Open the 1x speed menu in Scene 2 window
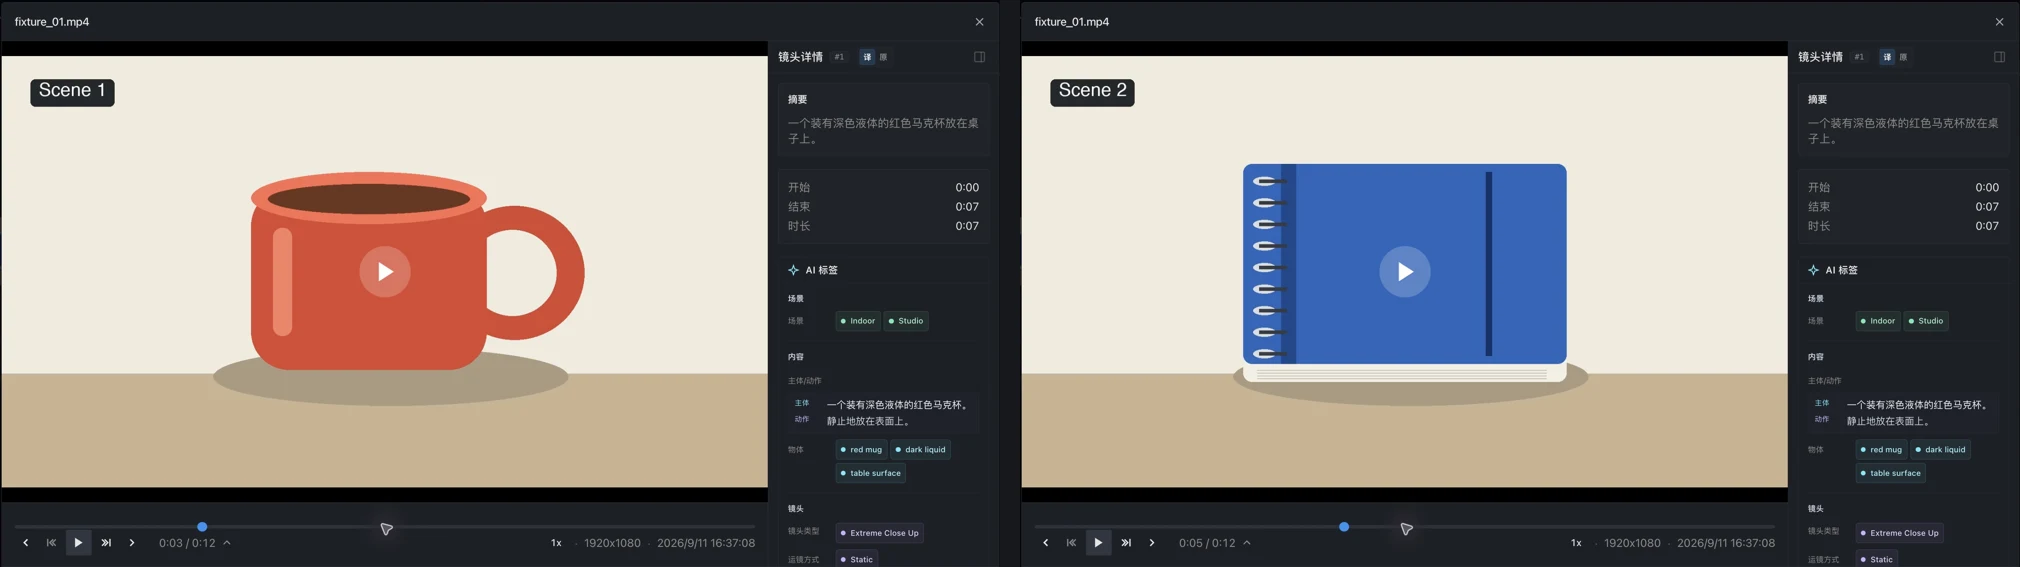 [1576, 543]
